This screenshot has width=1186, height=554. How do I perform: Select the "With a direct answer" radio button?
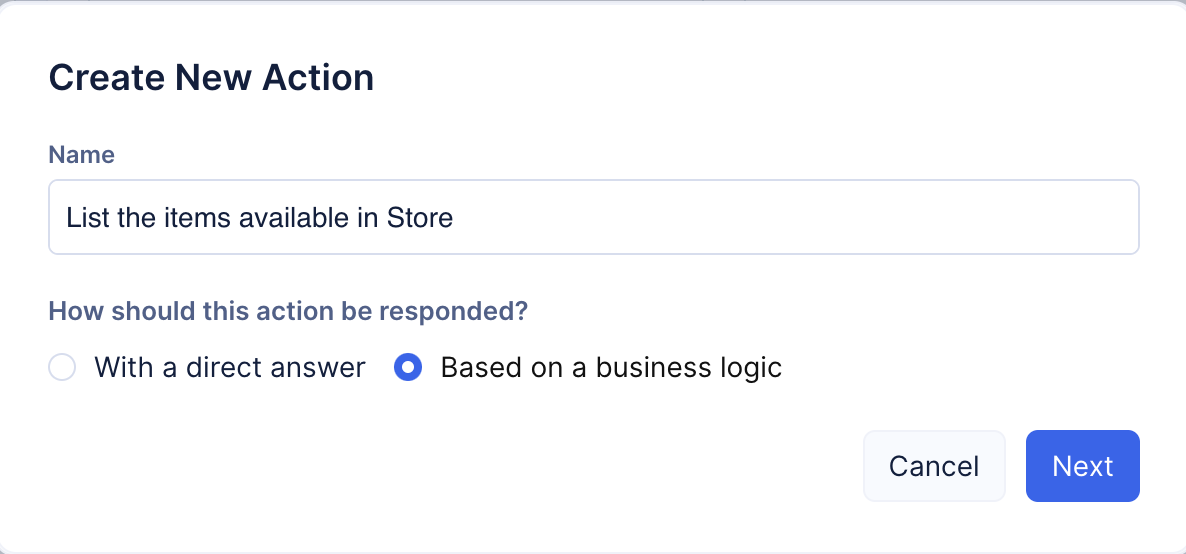pos(62,368)
